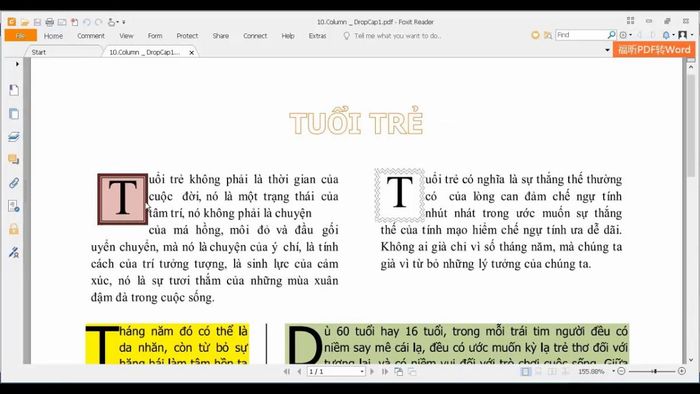The width and height of the screenshot is (700, 394).
Task: Click the Print icon in quick toolbar
Action: pos(50,22)
